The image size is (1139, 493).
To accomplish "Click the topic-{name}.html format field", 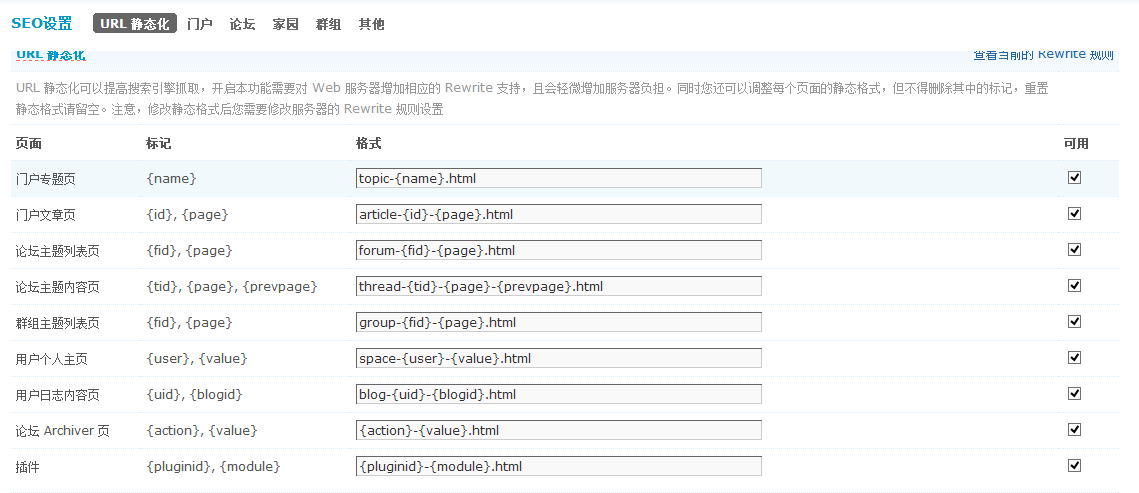I will 558,178.
